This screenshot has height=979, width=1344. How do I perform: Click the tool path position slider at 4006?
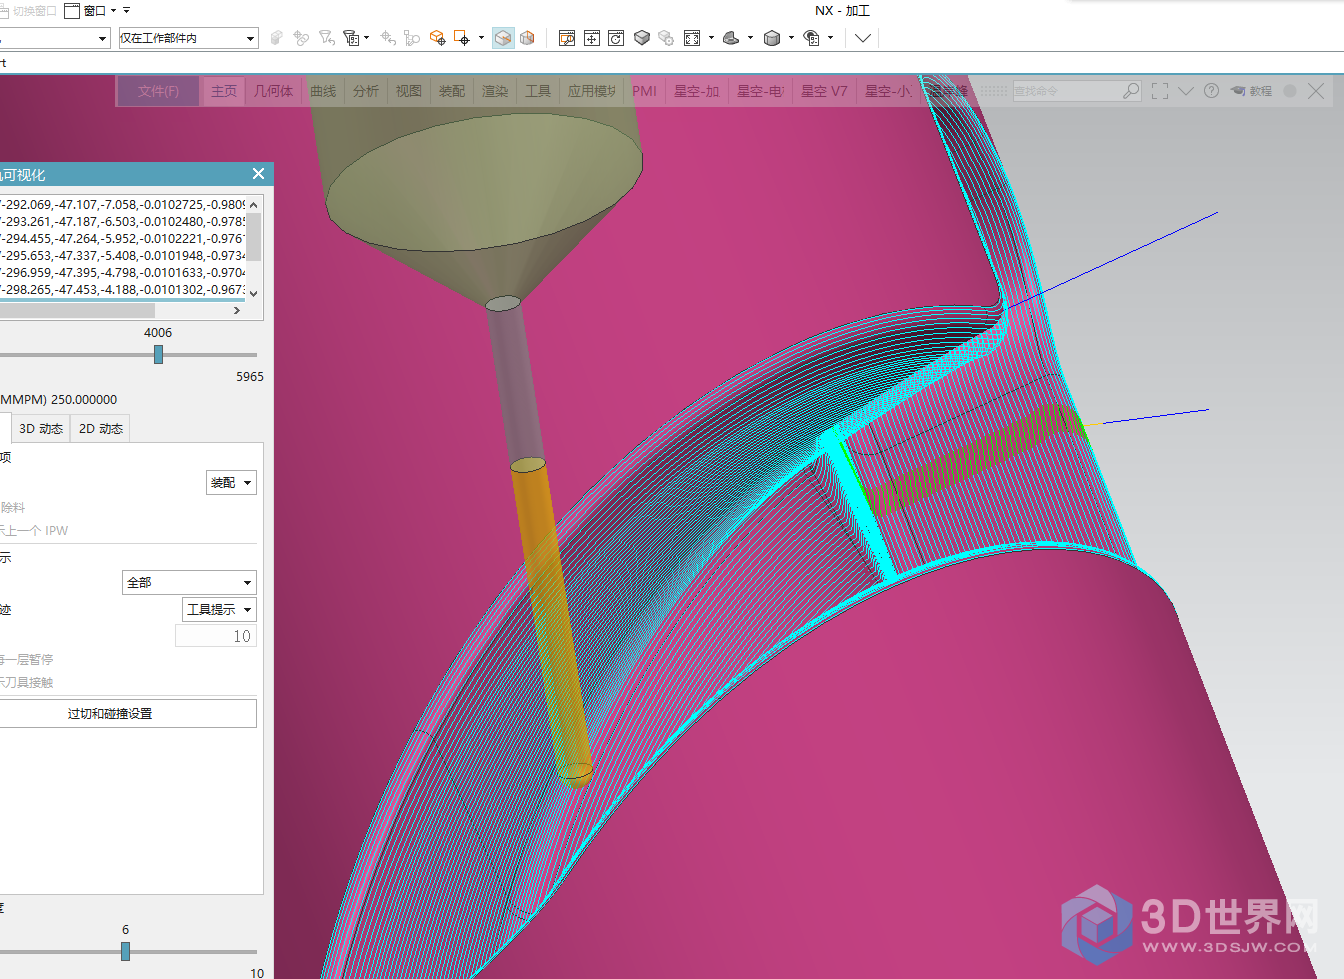(x=158, y=355)
